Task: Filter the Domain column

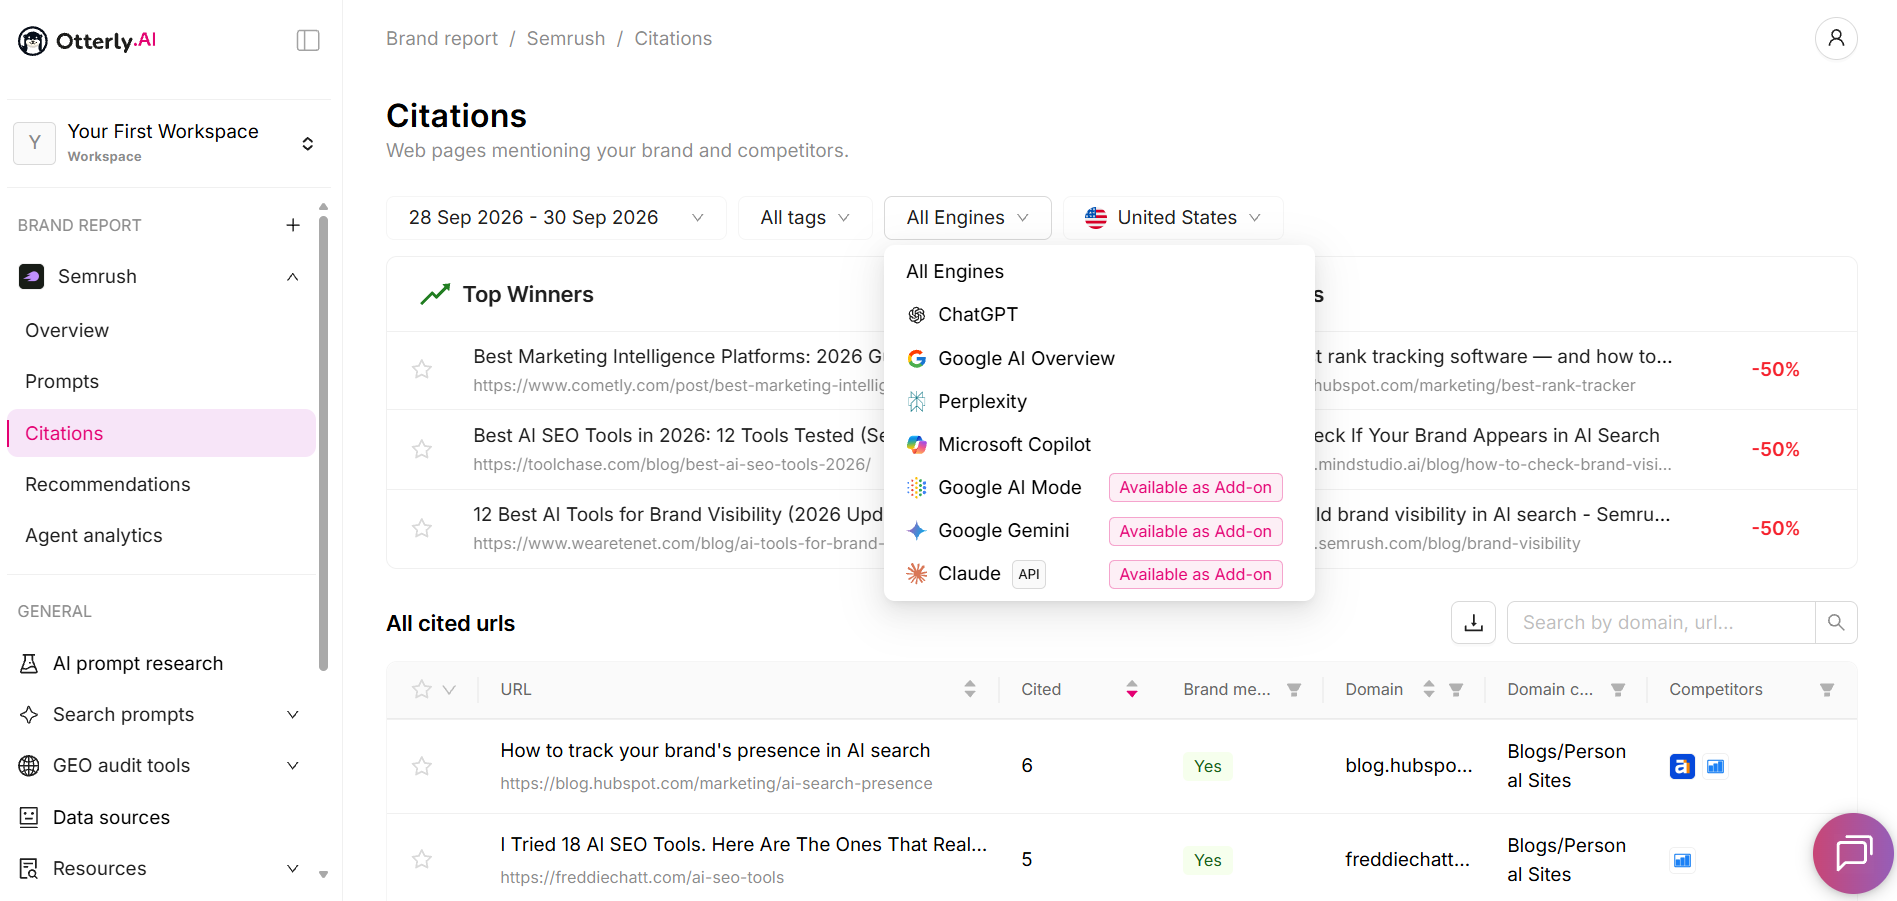Action: (1456, 690)
